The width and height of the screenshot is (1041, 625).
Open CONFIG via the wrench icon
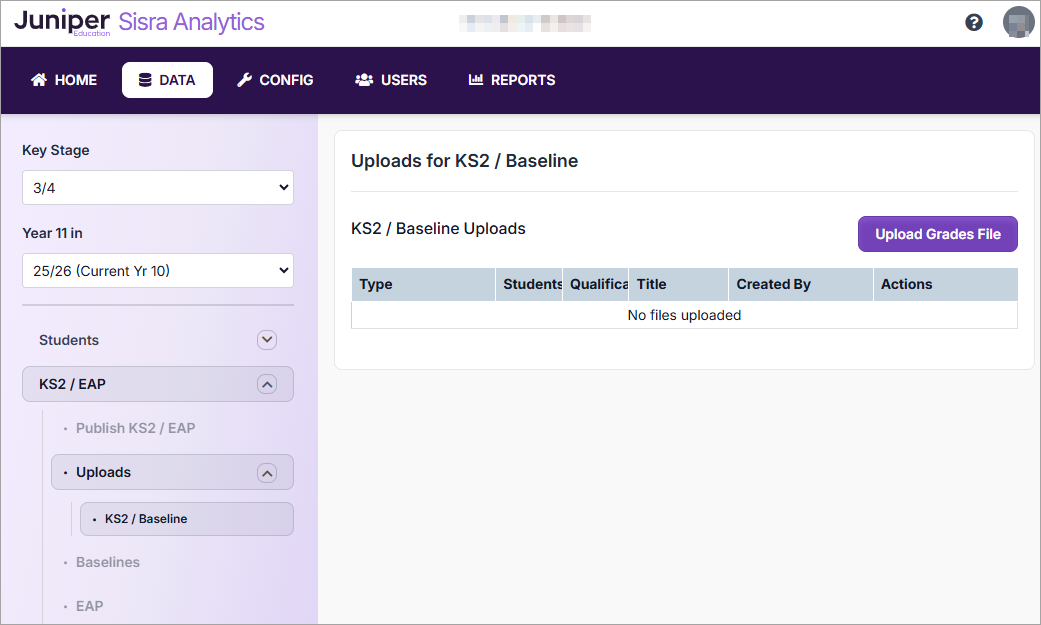pos(244,80)
